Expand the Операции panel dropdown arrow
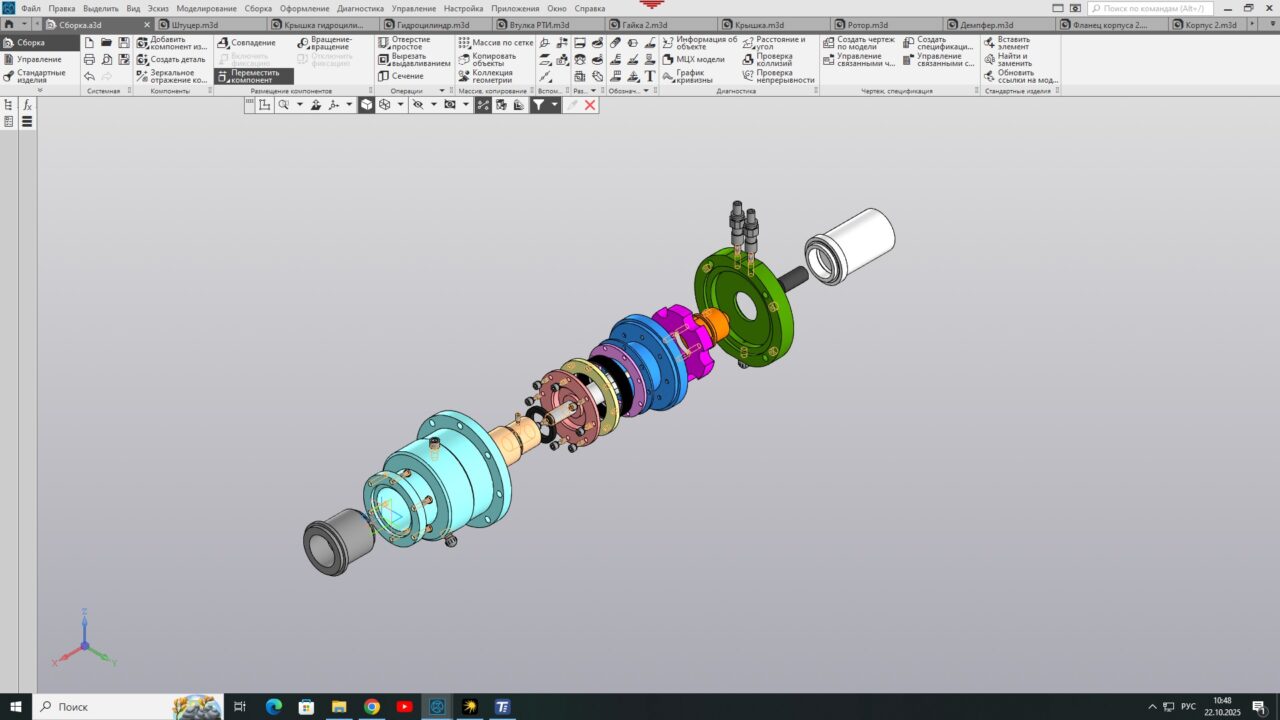The width and height of the screenshot is (1280, 720). [x=441, y=91]
